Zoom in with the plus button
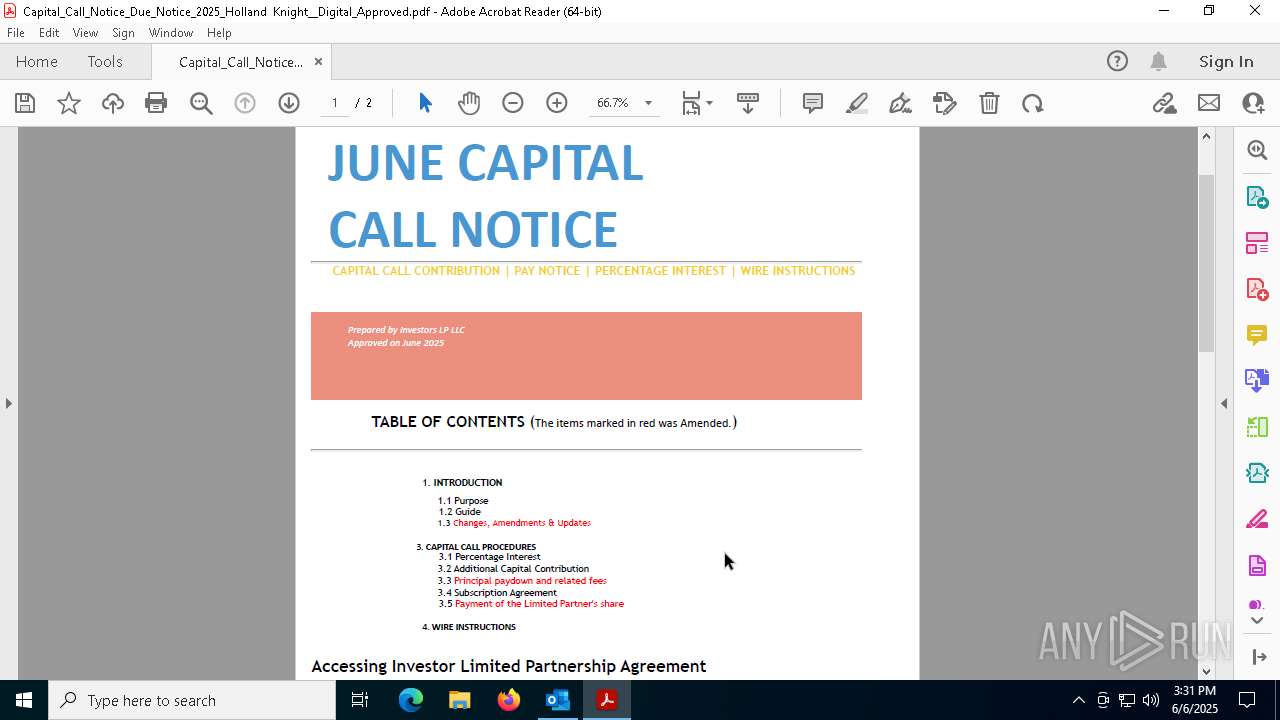1280x720 pixels. point(557,103)
